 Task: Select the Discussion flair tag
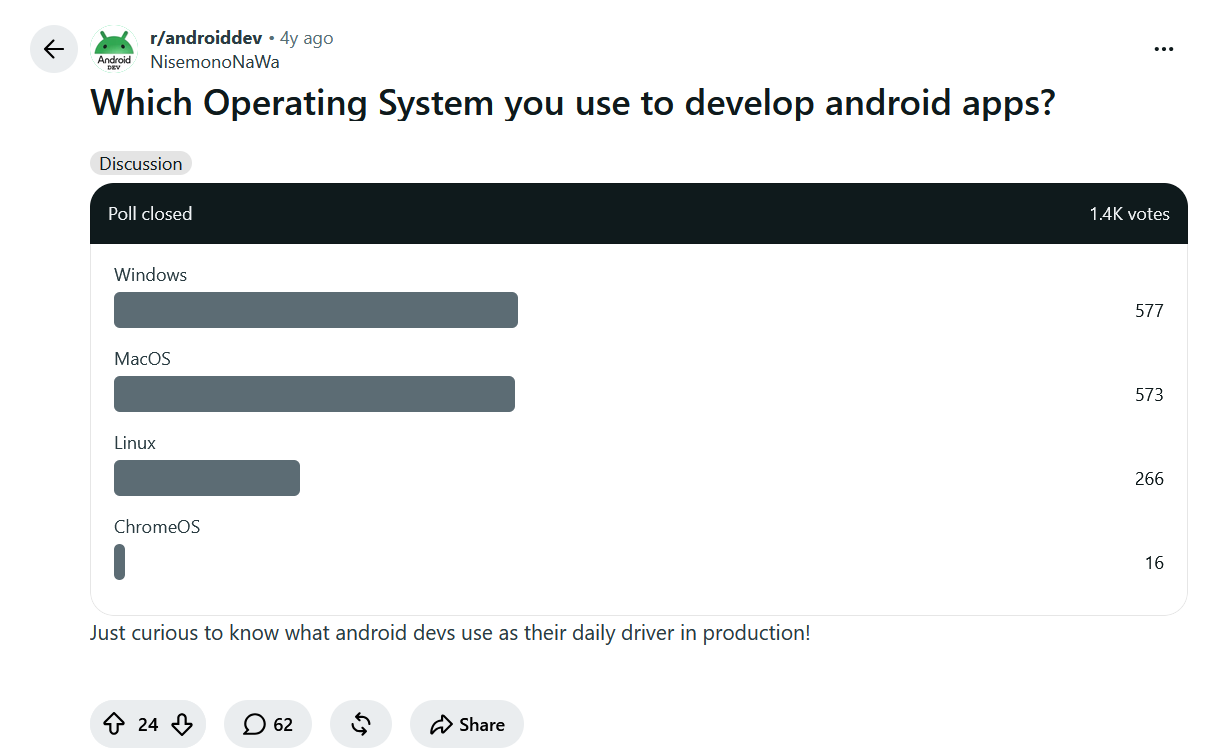[x=141, y=164]
